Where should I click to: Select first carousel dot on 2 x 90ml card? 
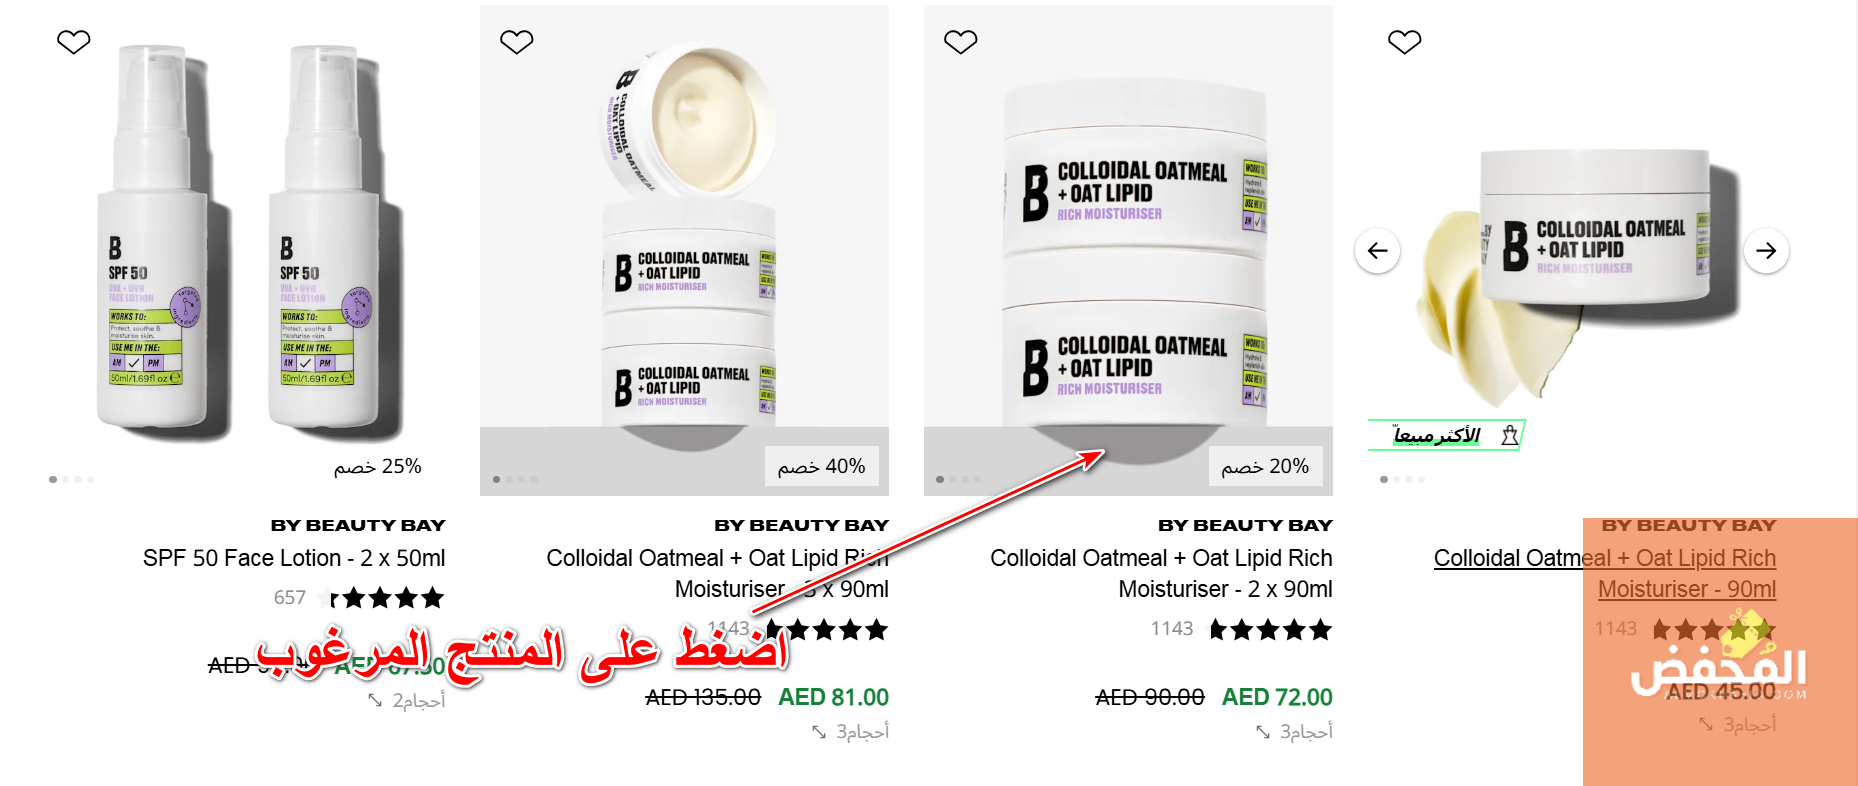(940, 480)
